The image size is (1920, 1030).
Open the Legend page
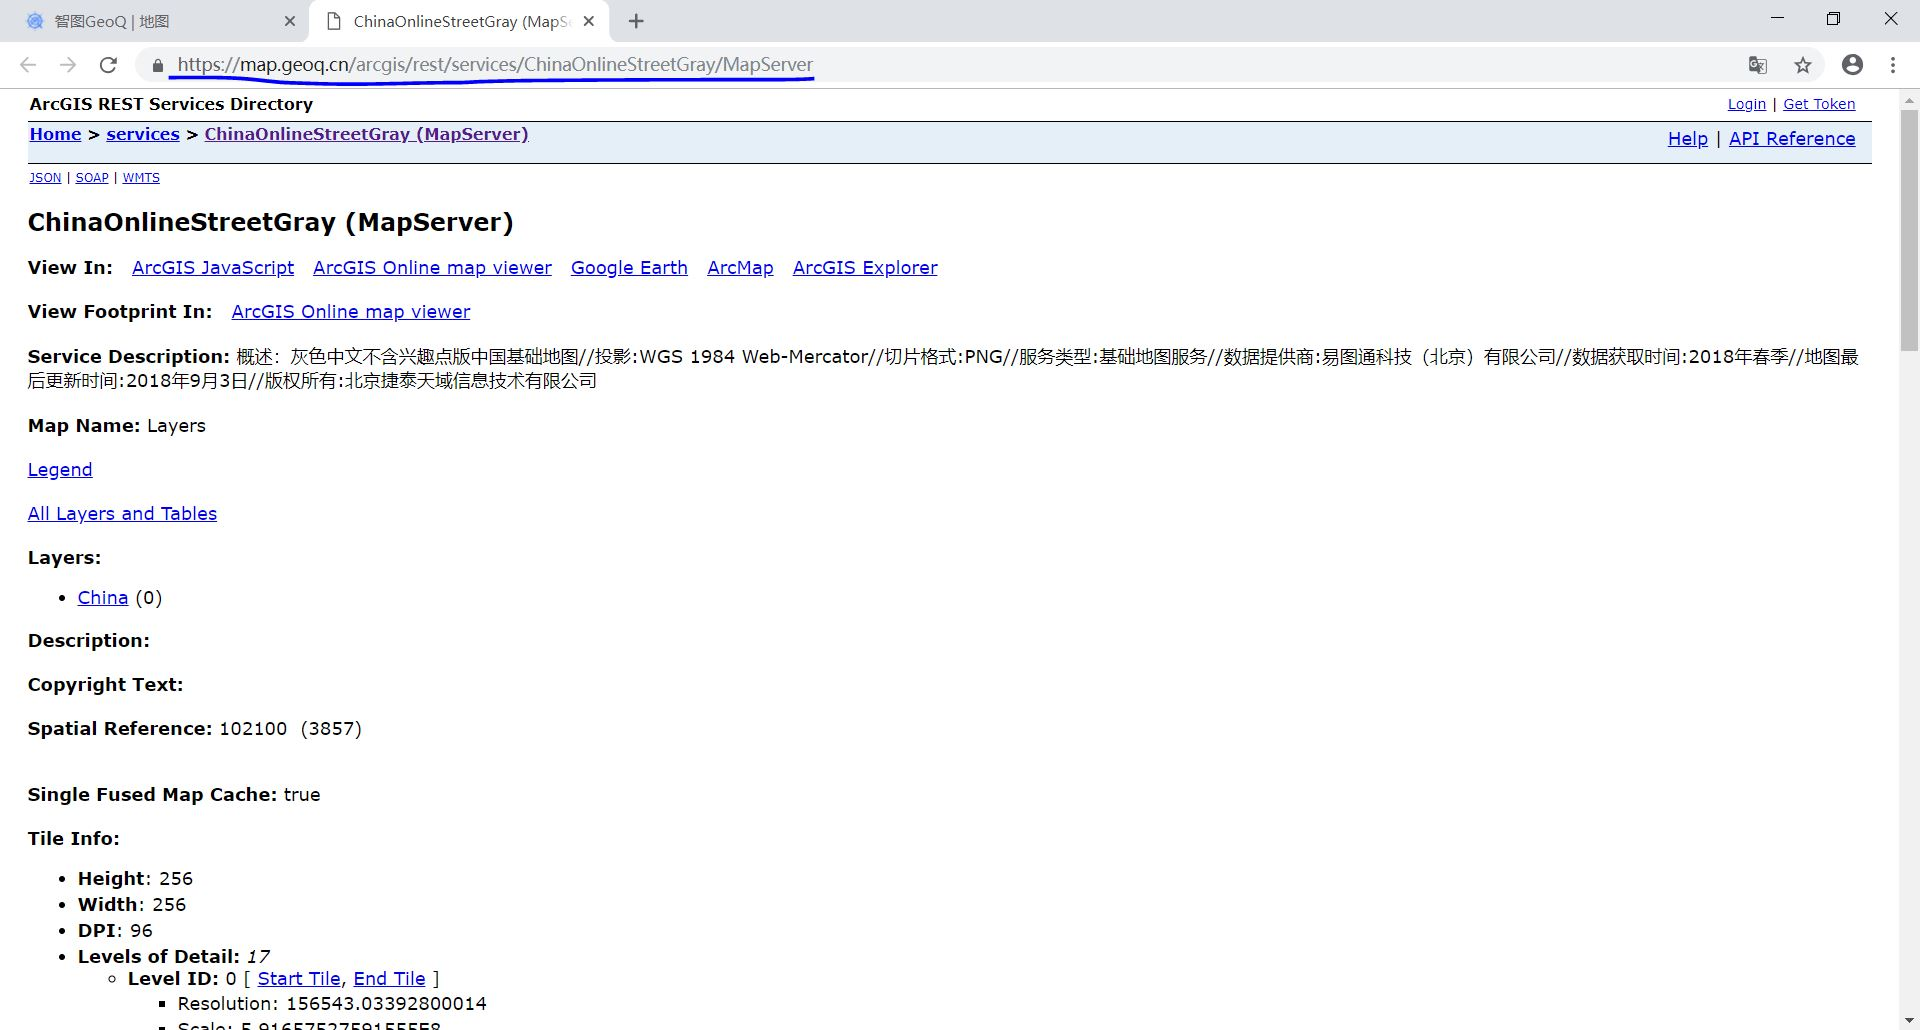coord(59,469)
